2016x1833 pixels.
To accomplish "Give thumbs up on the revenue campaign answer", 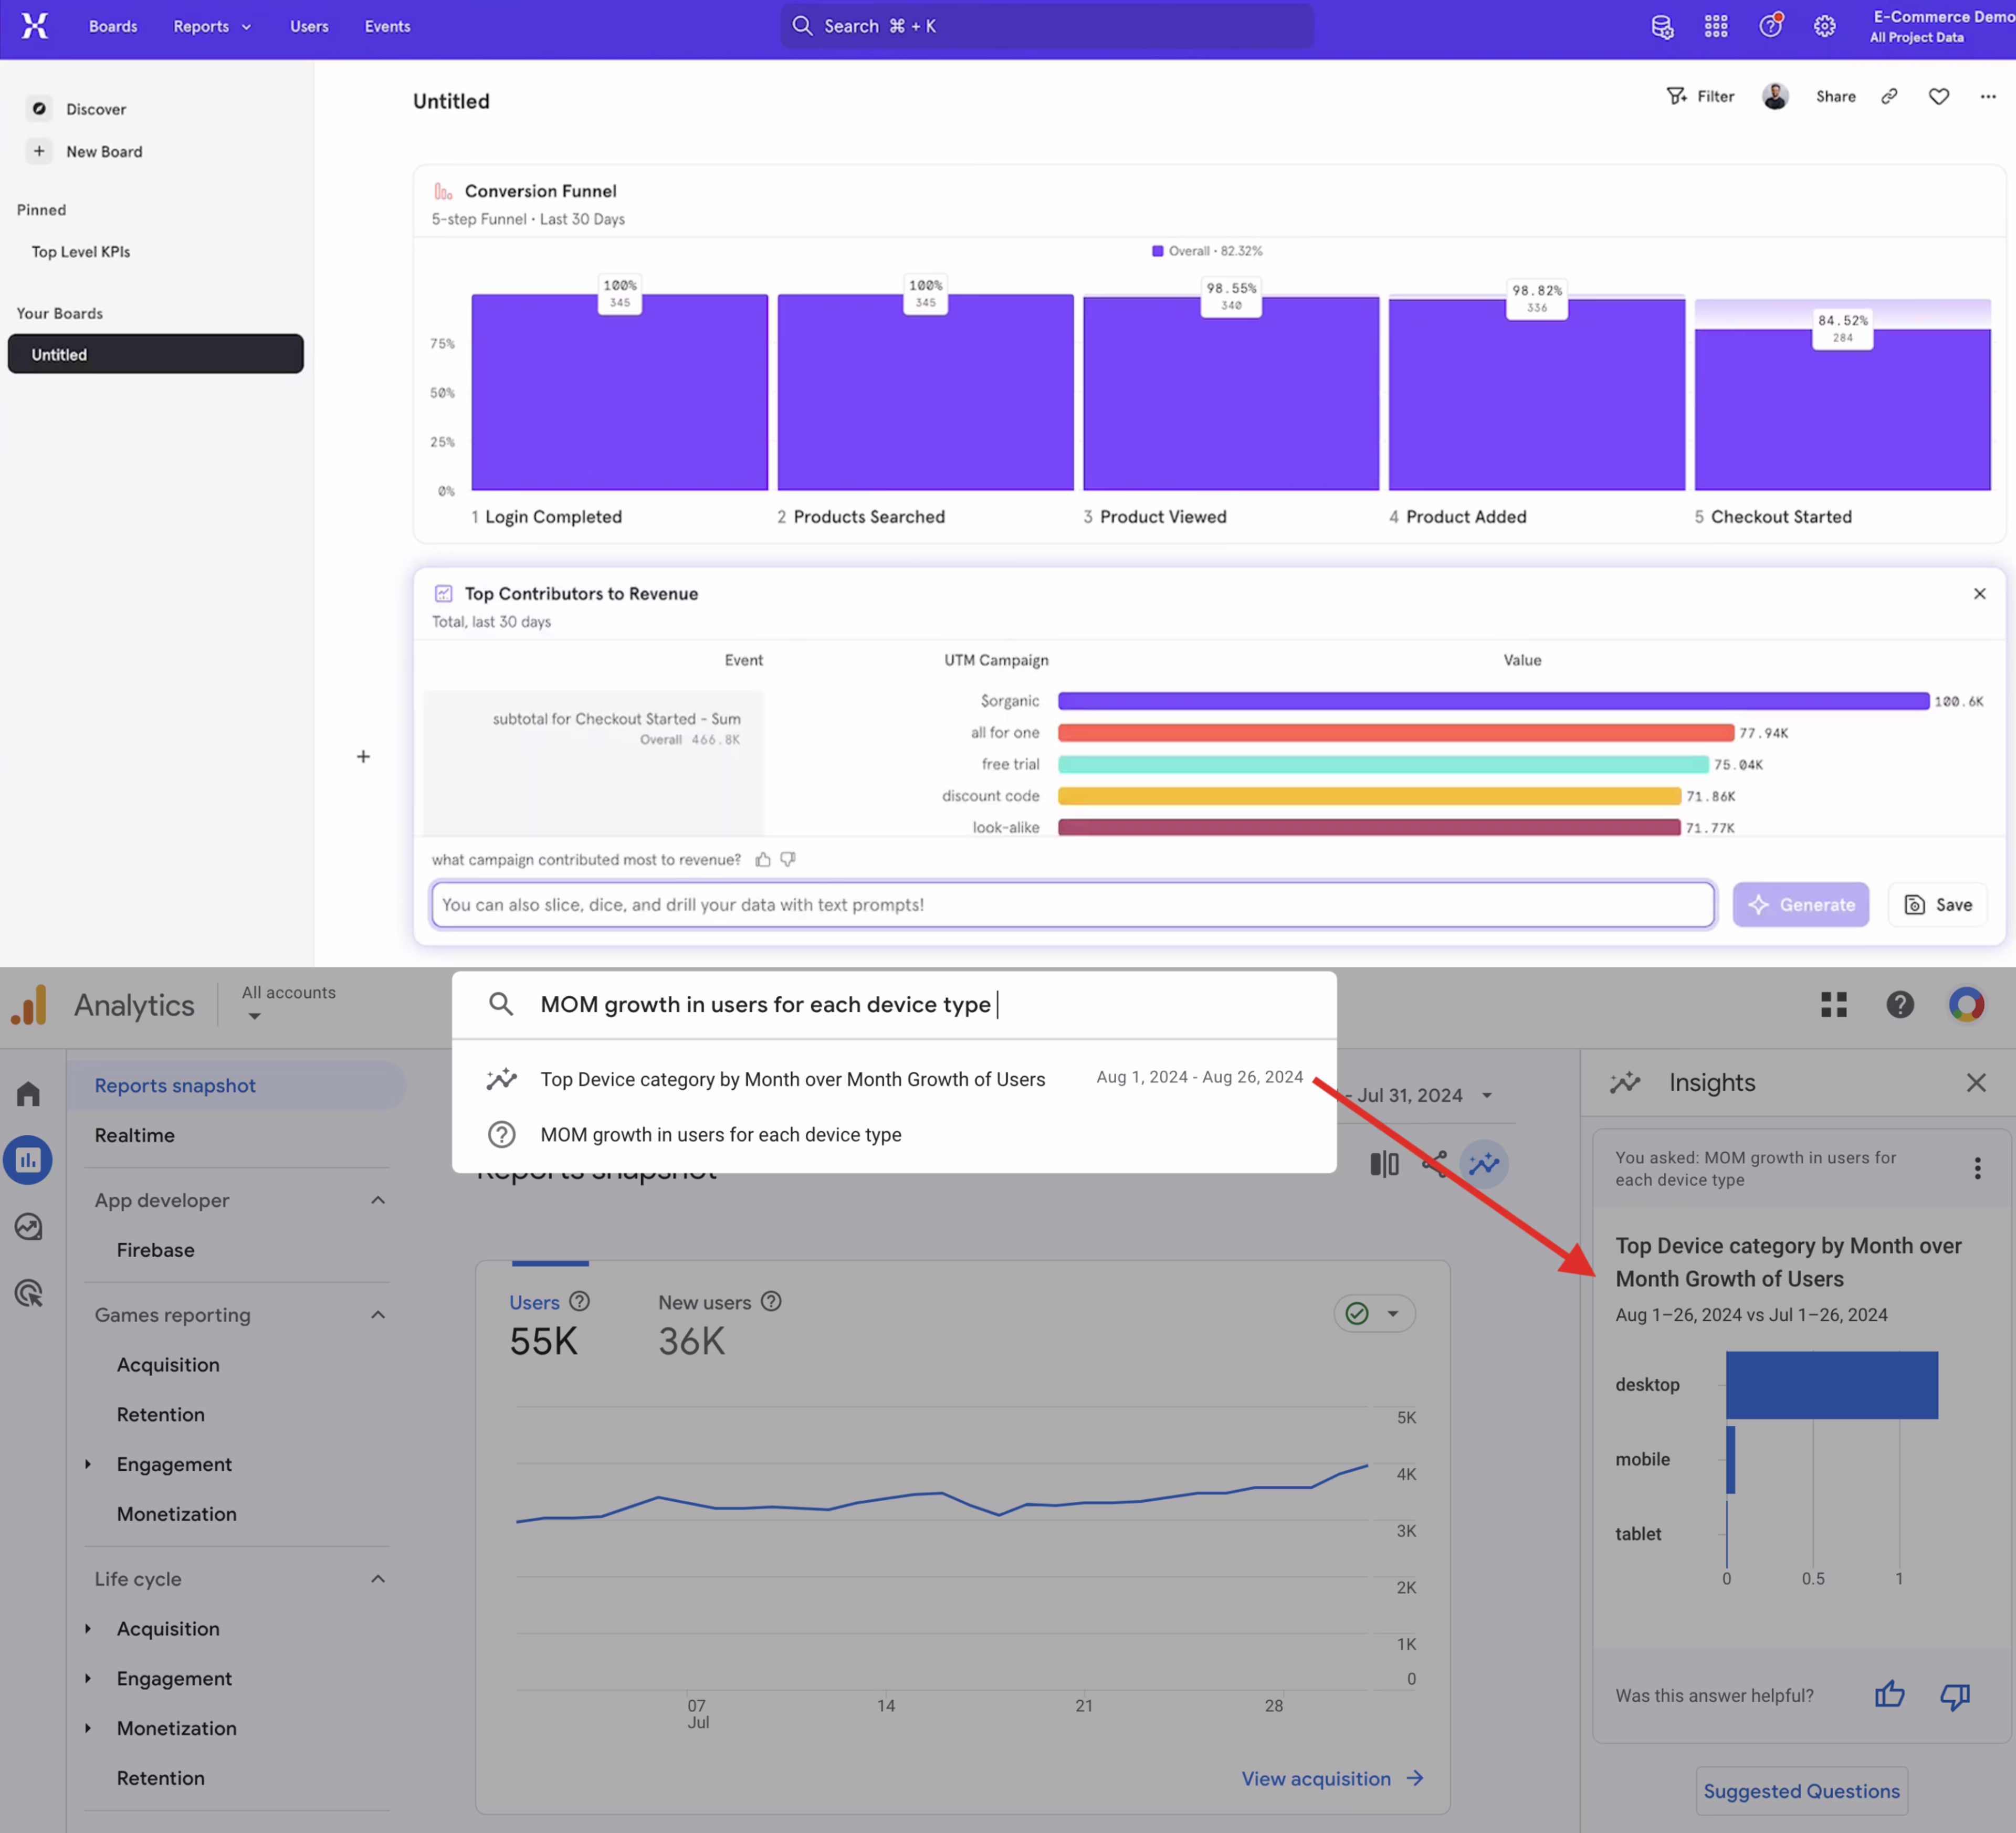I will point(763,858).
